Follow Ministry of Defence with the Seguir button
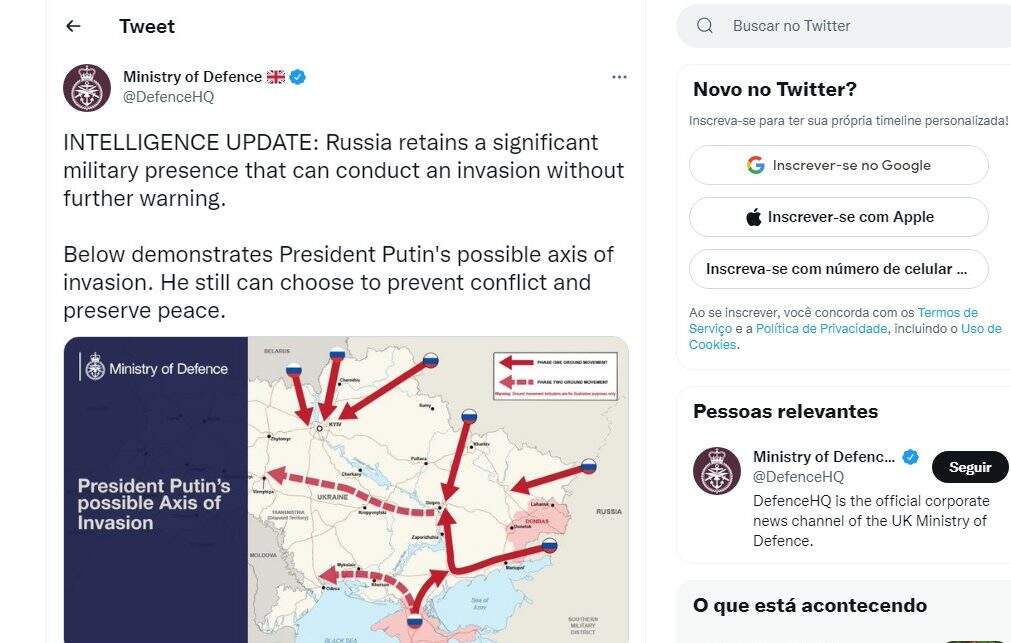The image size is (1011, 643). point(969,467)
